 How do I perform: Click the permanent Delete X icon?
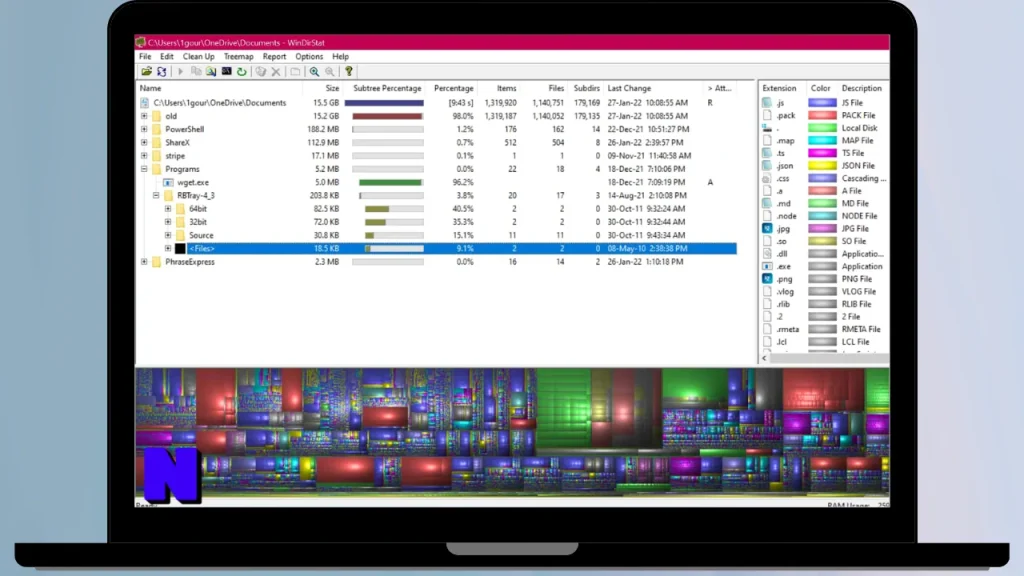276,72
